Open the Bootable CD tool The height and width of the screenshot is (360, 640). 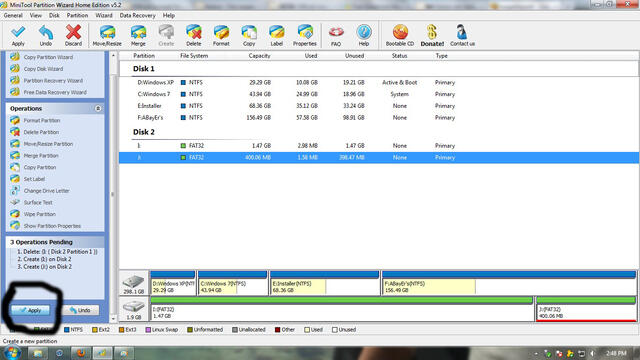(x=400, y=36)
